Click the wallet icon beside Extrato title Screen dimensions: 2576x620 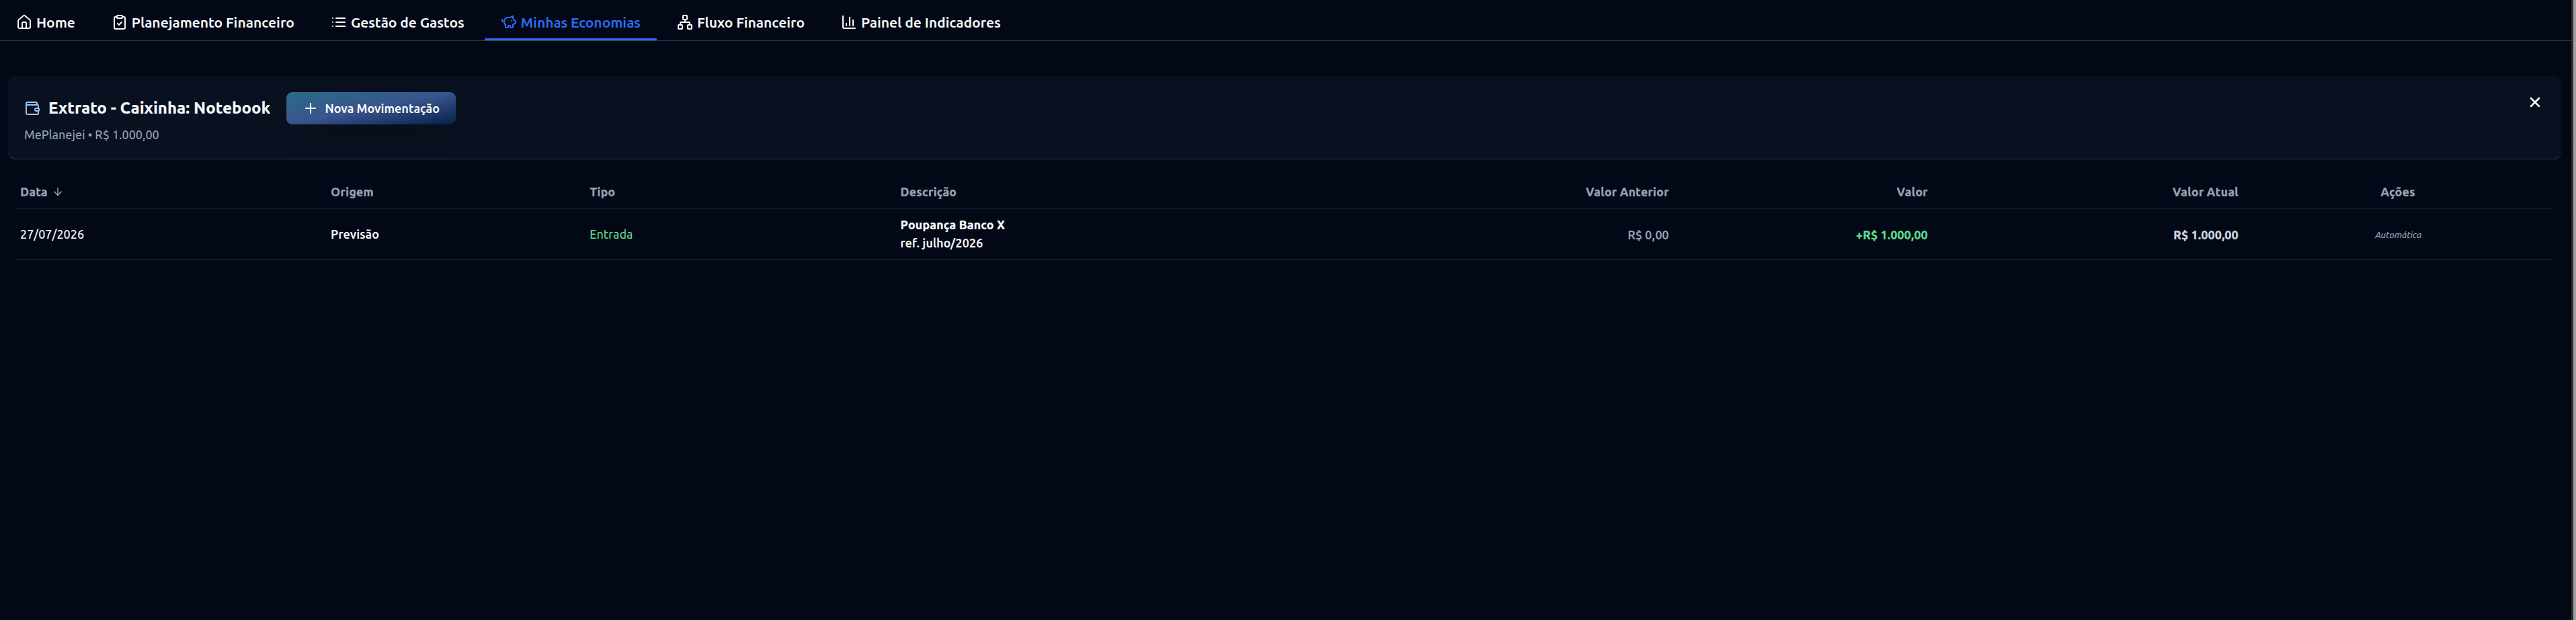[x=32, y=108]
